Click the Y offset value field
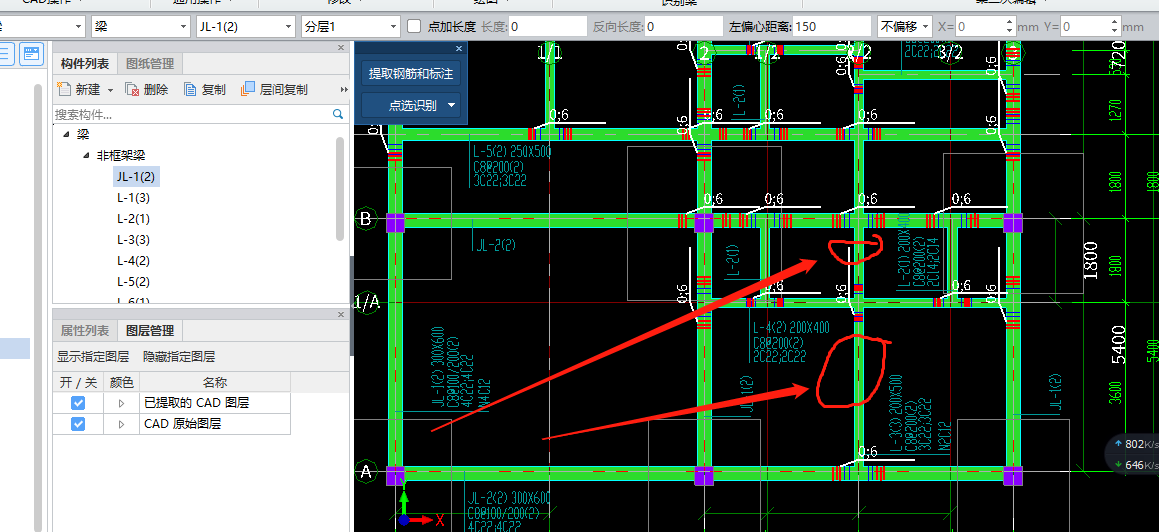Screen dimensions: 1159x532 click(1084, 27)
